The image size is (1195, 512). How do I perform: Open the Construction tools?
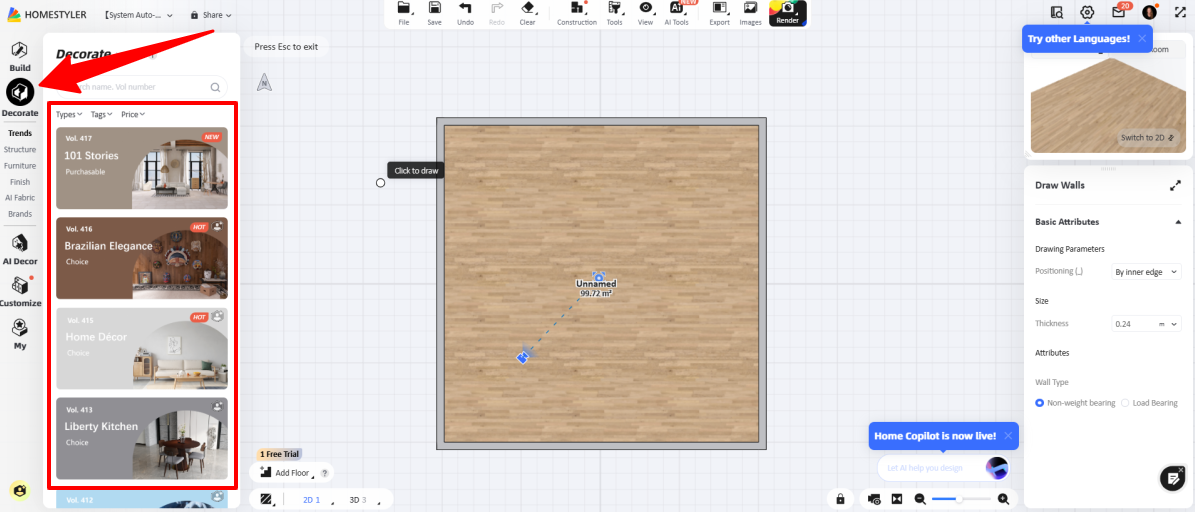[x=577, y=8]
